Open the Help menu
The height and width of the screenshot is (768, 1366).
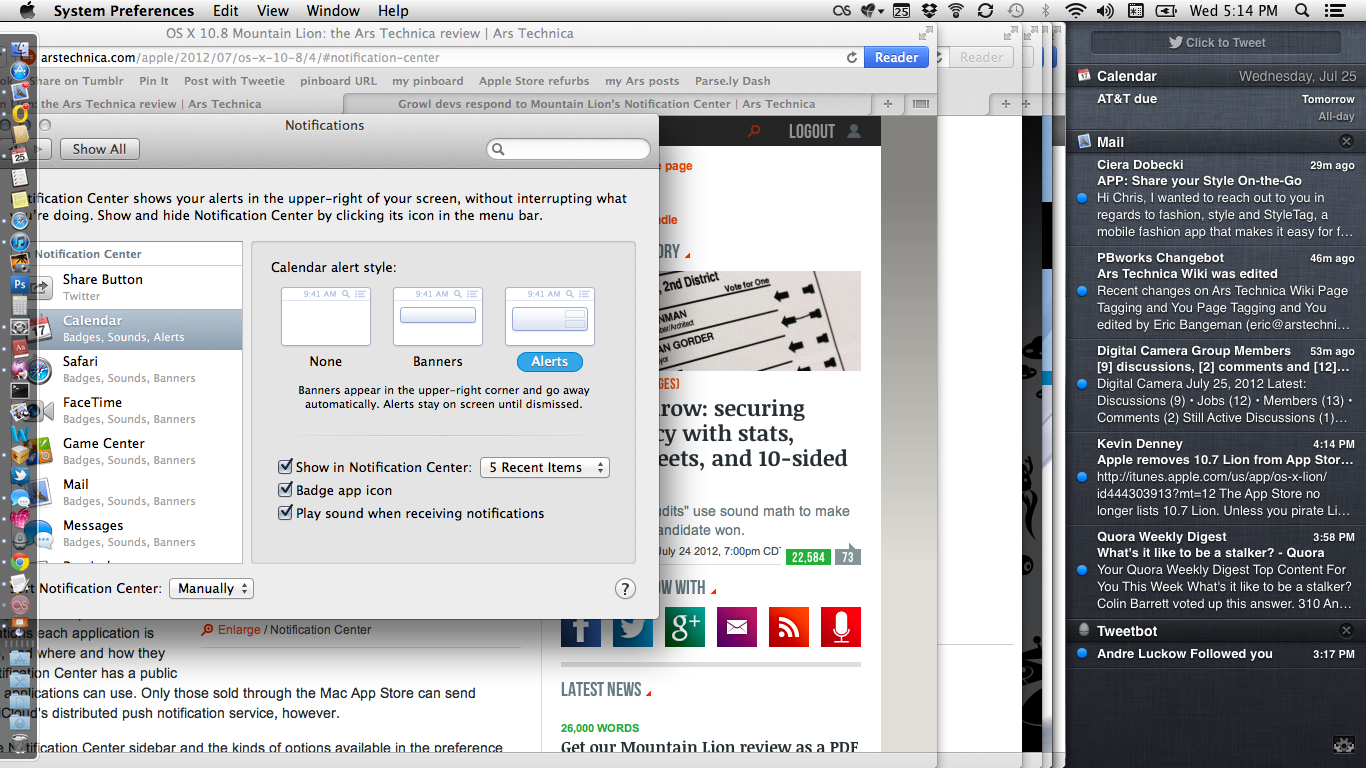click(393, 11)
